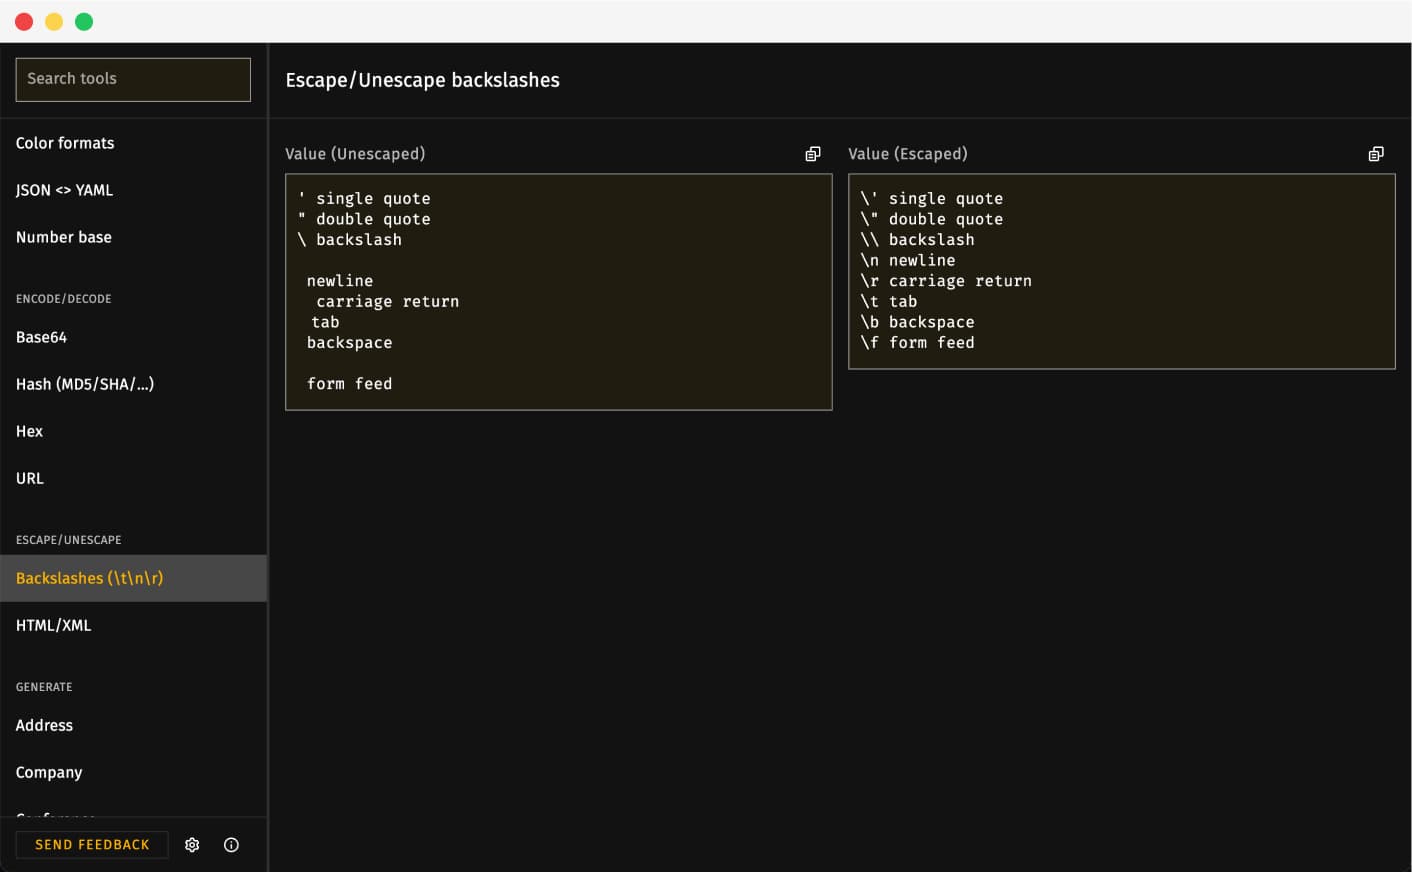This screenshot has width=1412, height=872.
Task: Click the Send Feedback button
Action: pos(92,845)
